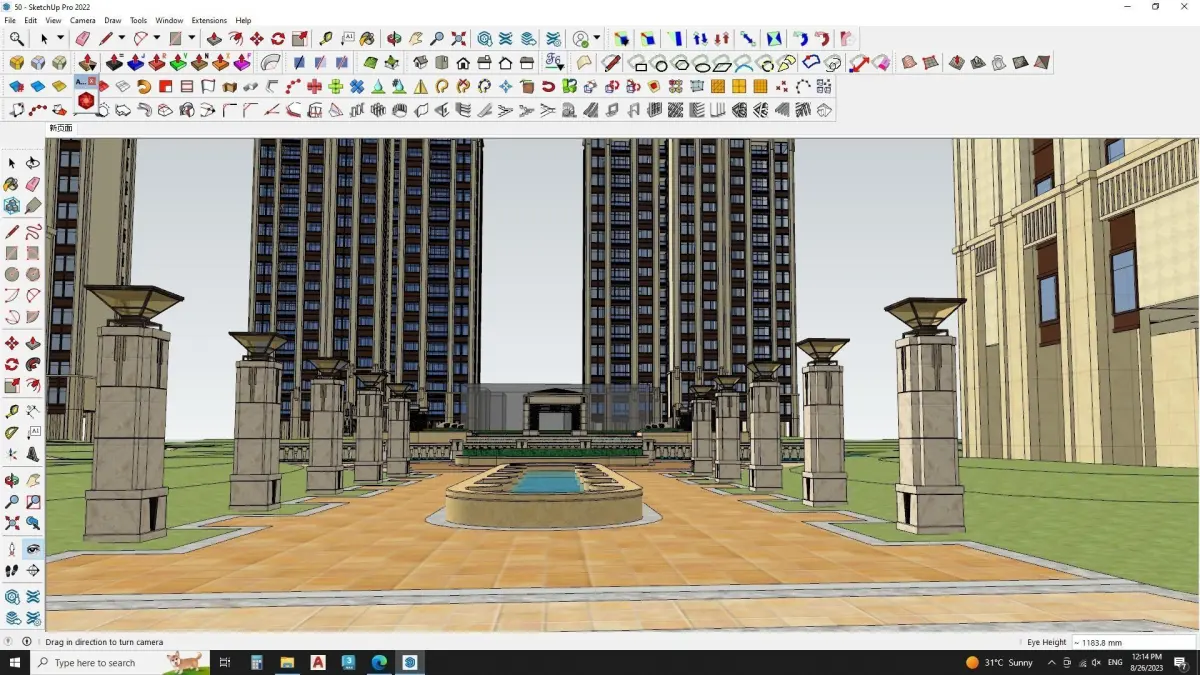Image resolution: width=1200 pixels, height=675 pixels.
Task: Expand the Select tool dropdown arrow
Action: pyautogui.click(x=60, y=38)
